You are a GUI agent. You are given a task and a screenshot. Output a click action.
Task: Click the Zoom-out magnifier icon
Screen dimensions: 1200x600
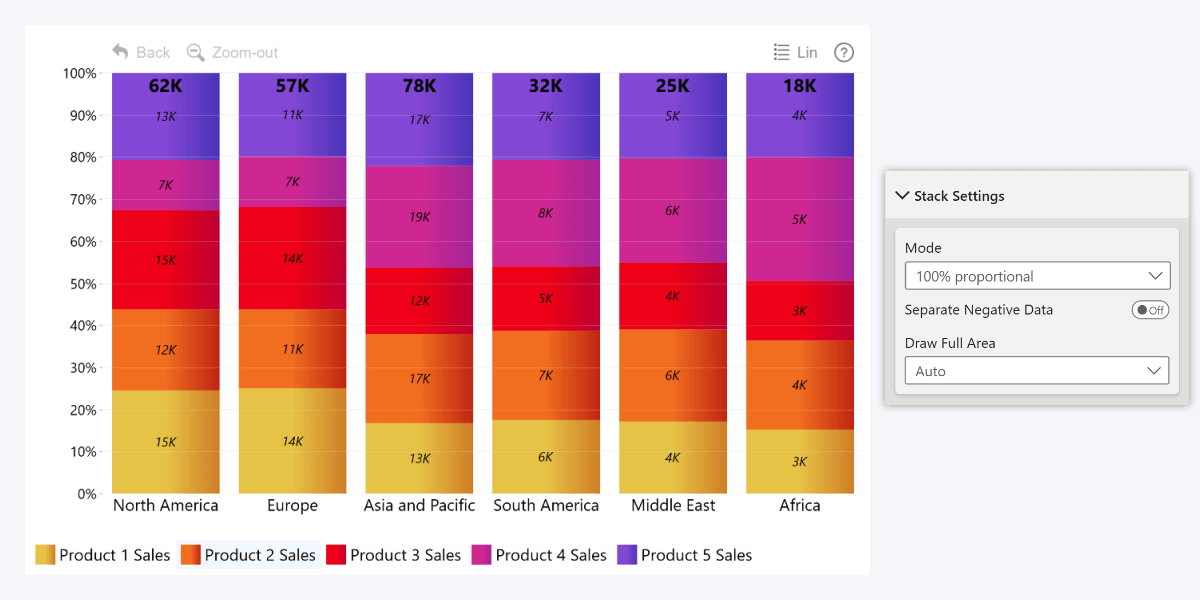(x=196, y=52)
